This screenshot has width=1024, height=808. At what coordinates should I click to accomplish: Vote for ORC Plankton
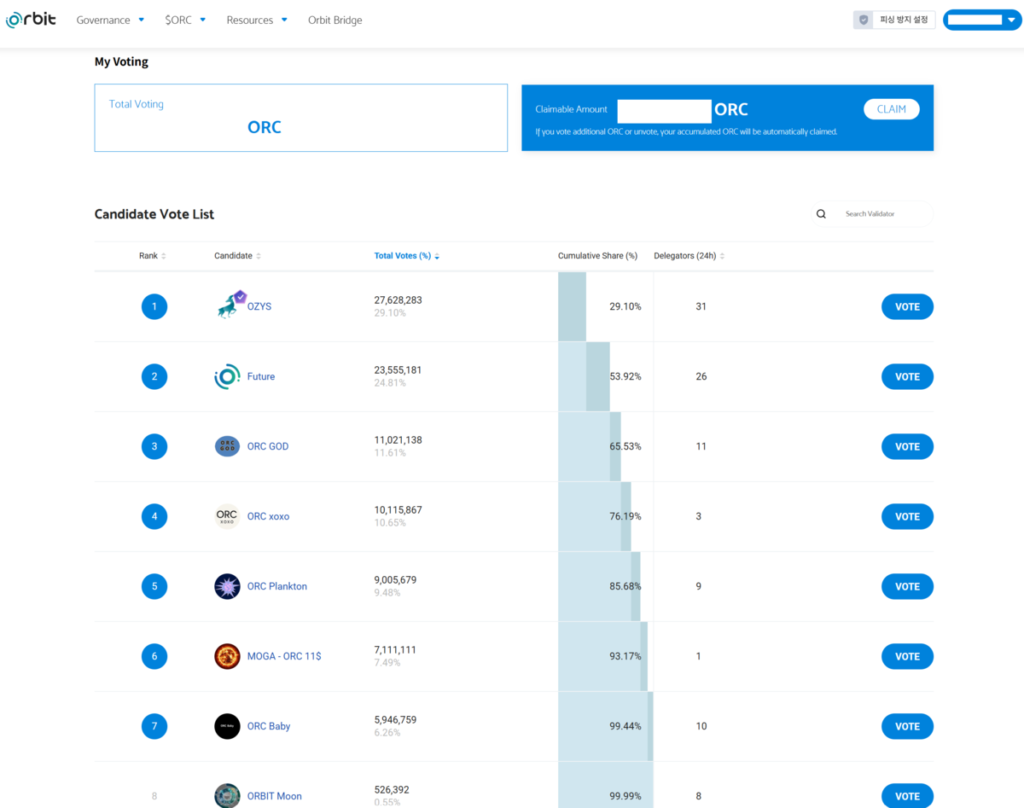(x=907, y=586)
